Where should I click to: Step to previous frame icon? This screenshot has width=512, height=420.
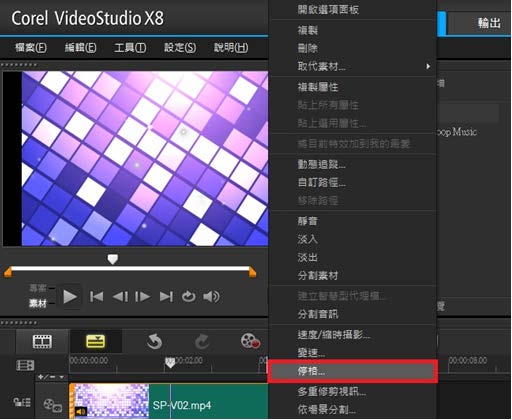point(120,297)
